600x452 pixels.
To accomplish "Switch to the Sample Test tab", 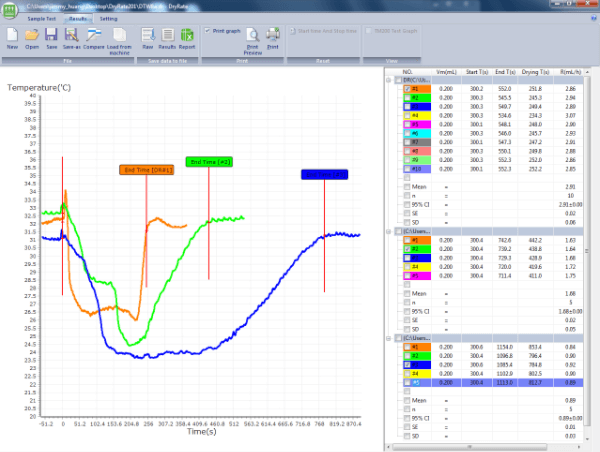I will tap(41, 19).
